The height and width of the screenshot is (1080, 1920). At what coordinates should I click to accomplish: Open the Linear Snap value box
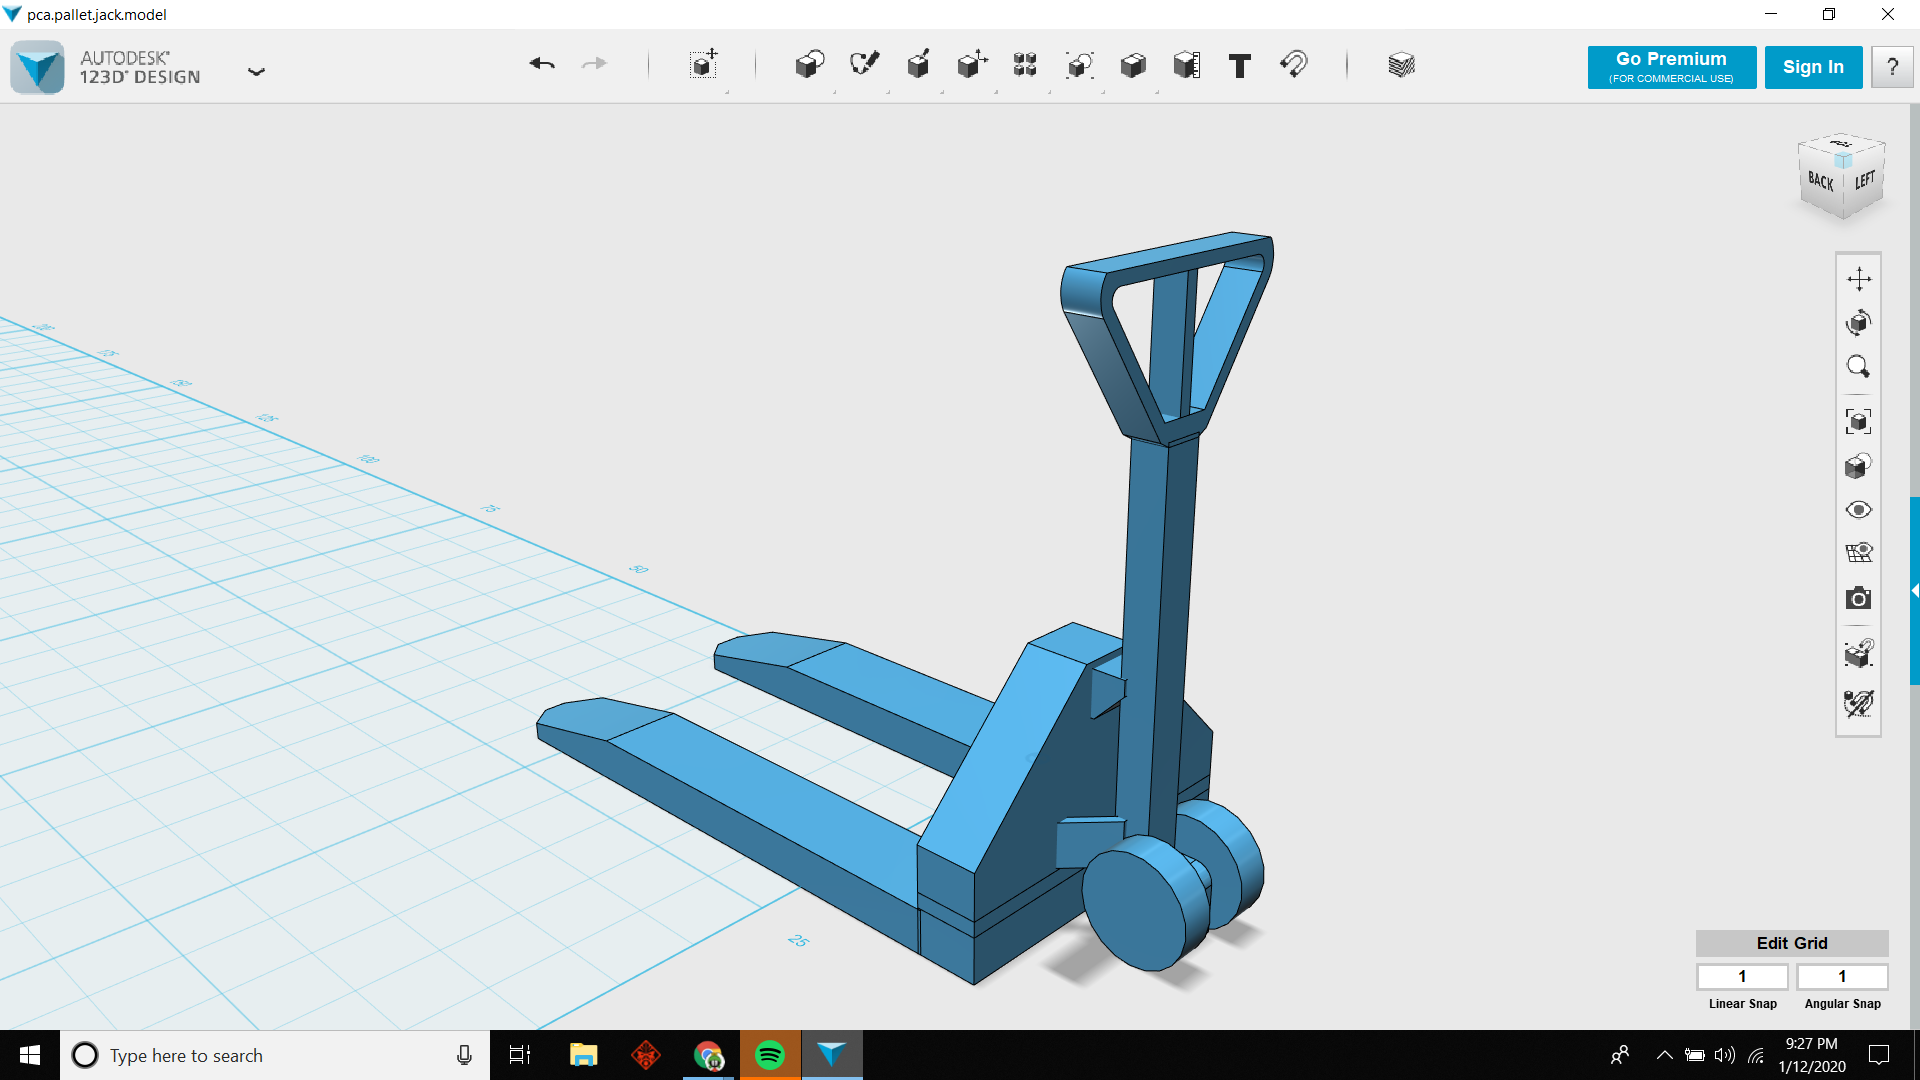[x=1742, y=976]
